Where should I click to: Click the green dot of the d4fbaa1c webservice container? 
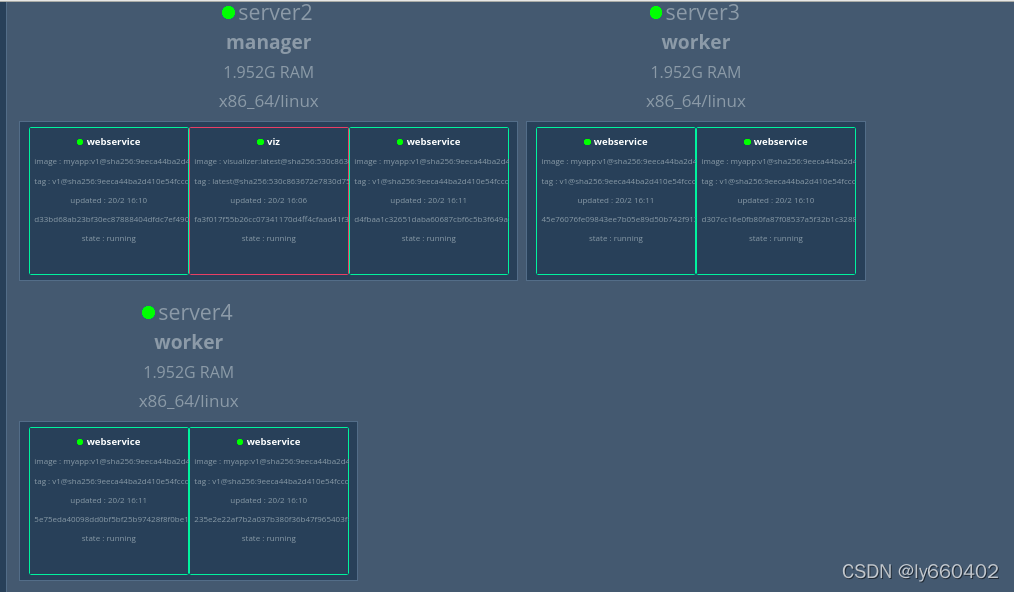pos(400,142)
